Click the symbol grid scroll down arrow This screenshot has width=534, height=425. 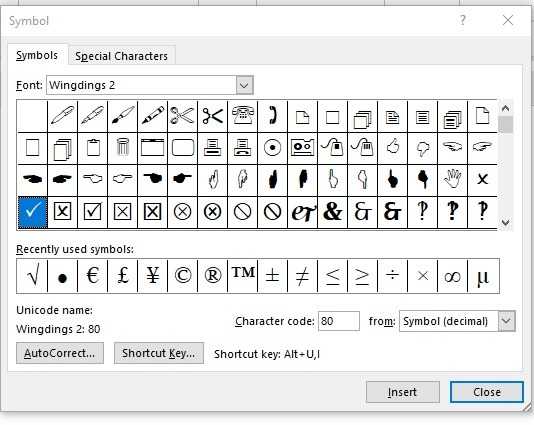tap(505, 223)
